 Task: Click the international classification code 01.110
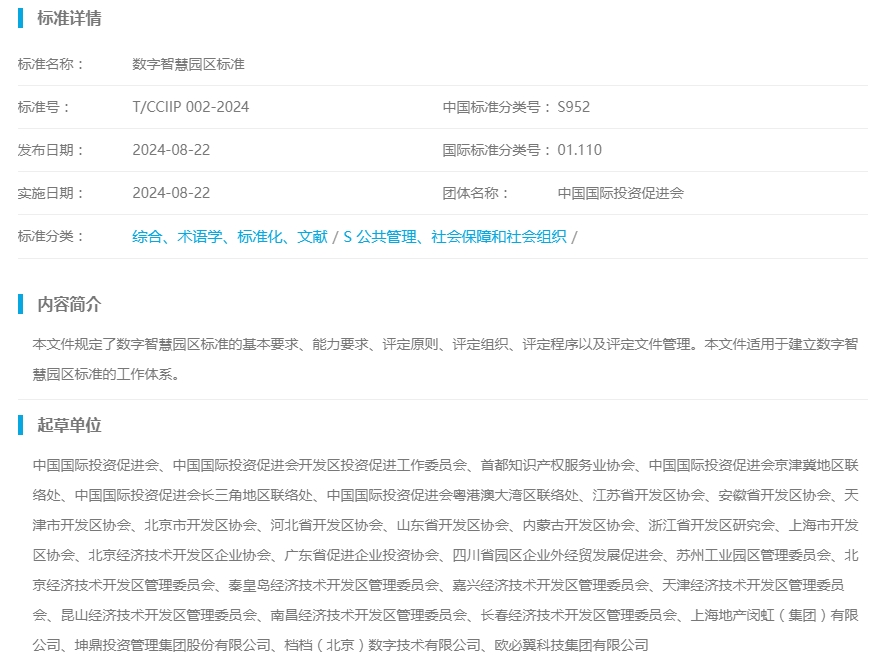tap(579, 150)
